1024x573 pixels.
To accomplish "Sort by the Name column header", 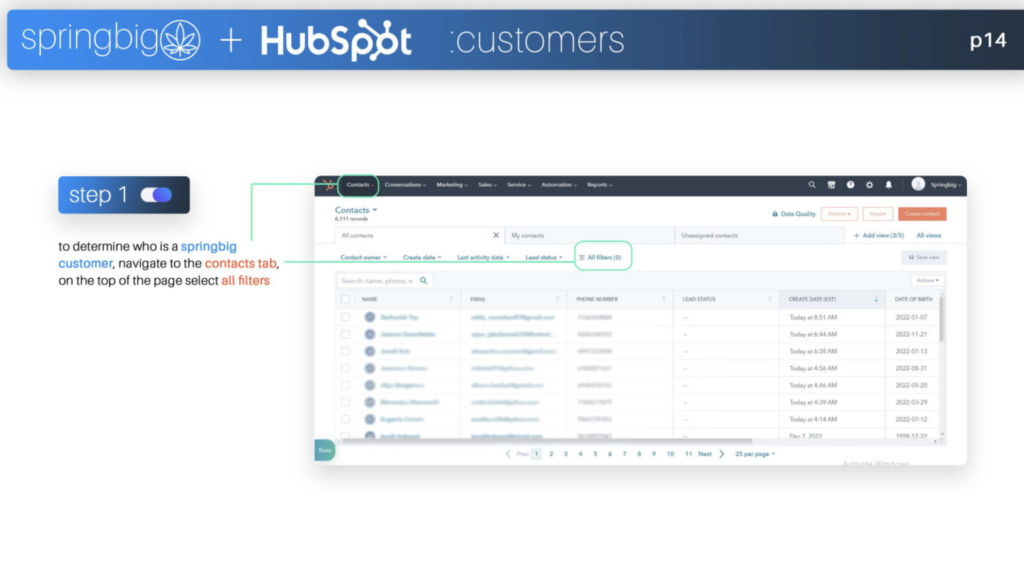I will click(x=407, y=299).
